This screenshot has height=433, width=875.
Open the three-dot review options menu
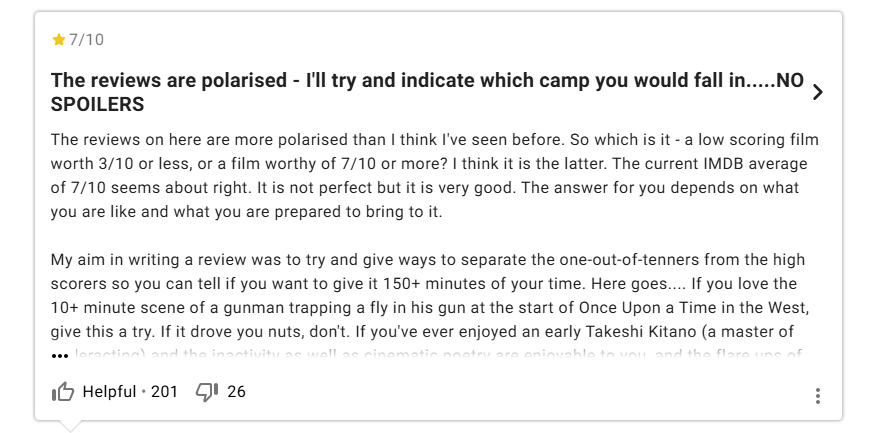818,396
